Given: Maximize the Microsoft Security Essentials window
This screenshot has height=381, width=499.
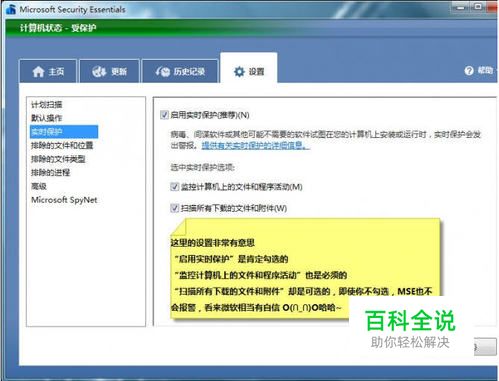Looking at the screenshot, I should pyautogui.click(x=478, y=7).
